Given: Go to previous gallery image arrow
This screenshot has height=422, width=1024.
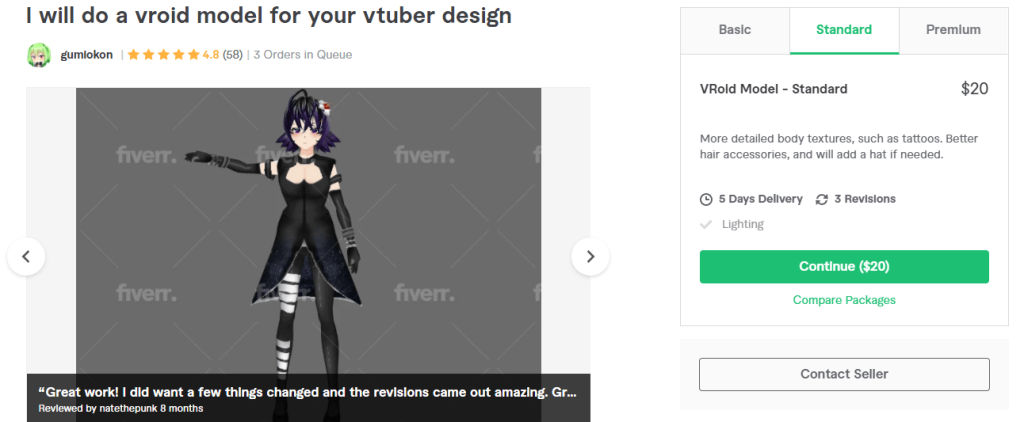Looking at the screenshot, I should point(26,257).
